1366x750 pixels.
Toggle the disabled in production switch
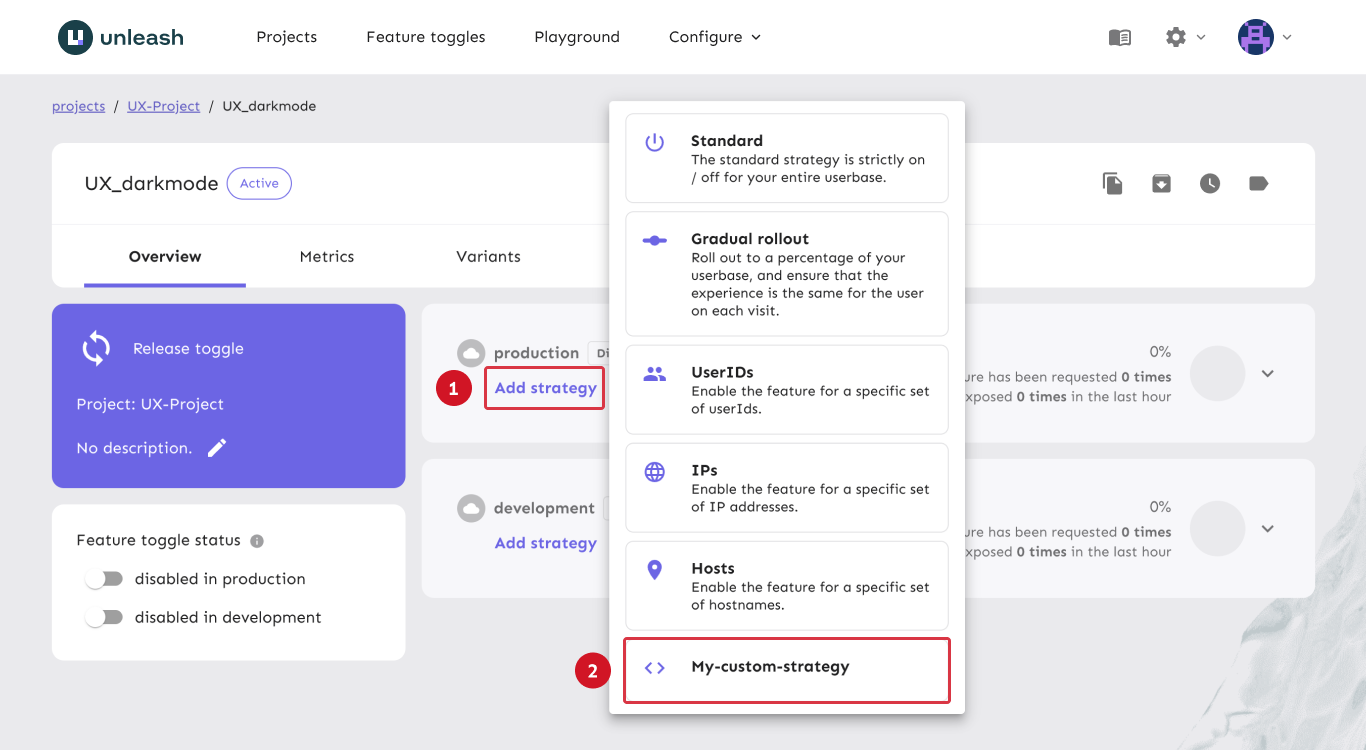(103, 579)
